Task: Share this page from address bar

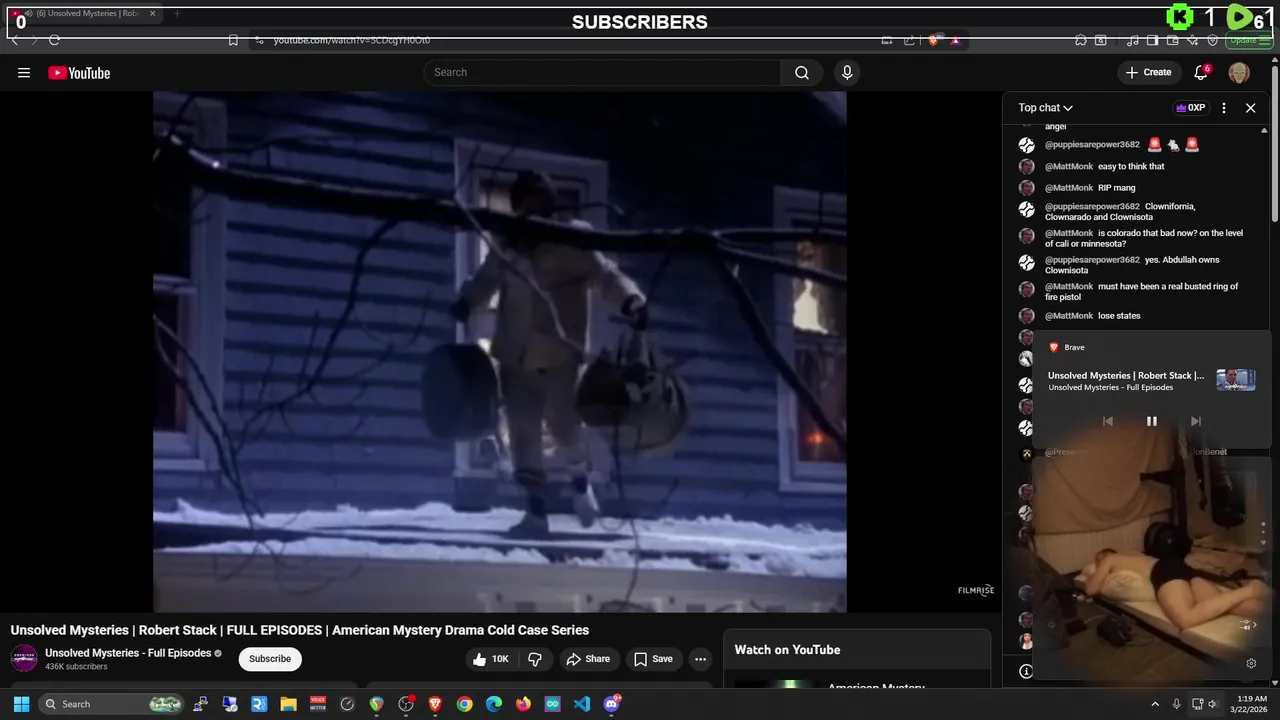Action: tap(909, 40)
